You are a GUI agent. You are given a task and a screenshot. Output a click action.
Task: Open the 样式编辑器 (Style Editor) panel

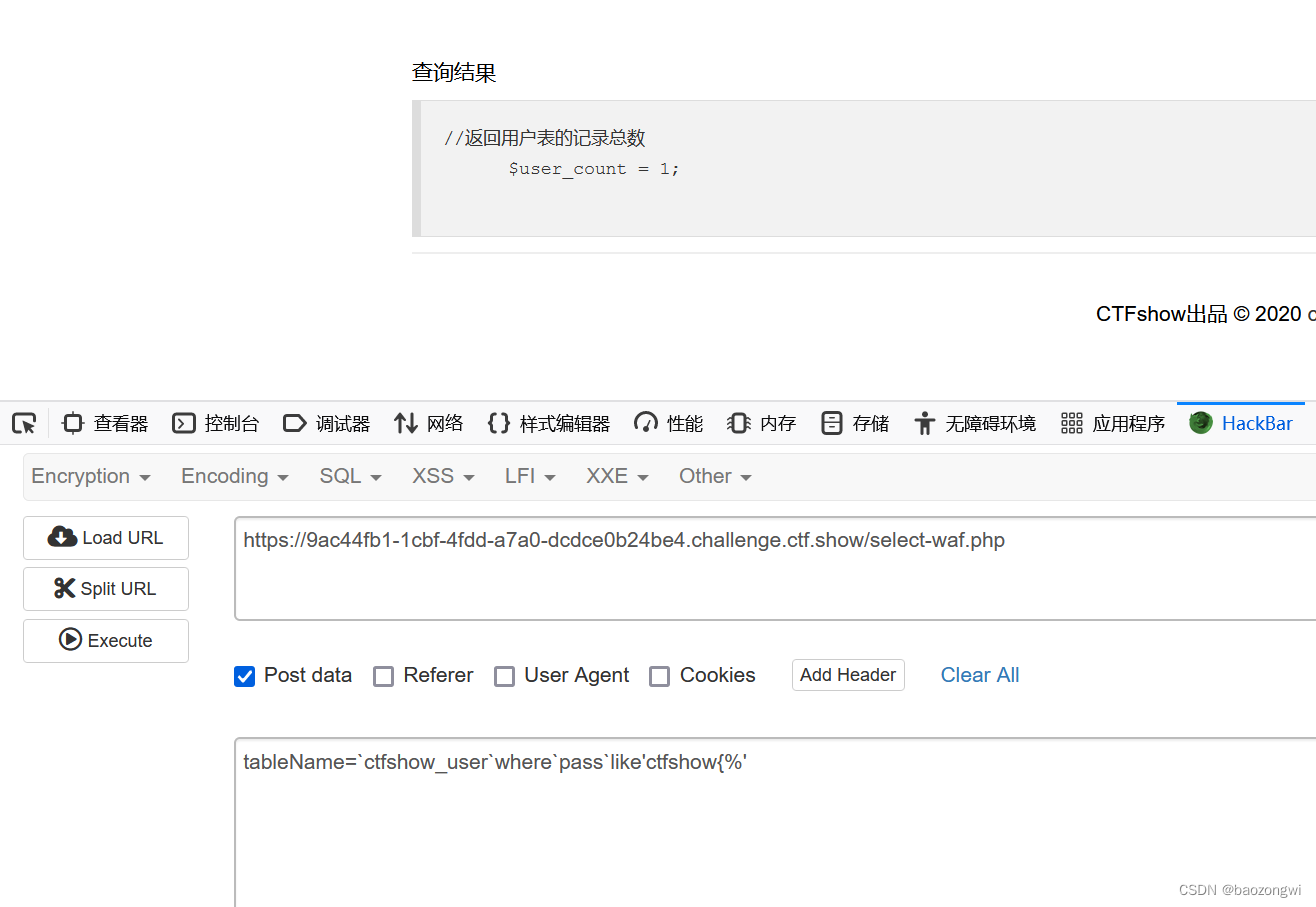[548, 423]
